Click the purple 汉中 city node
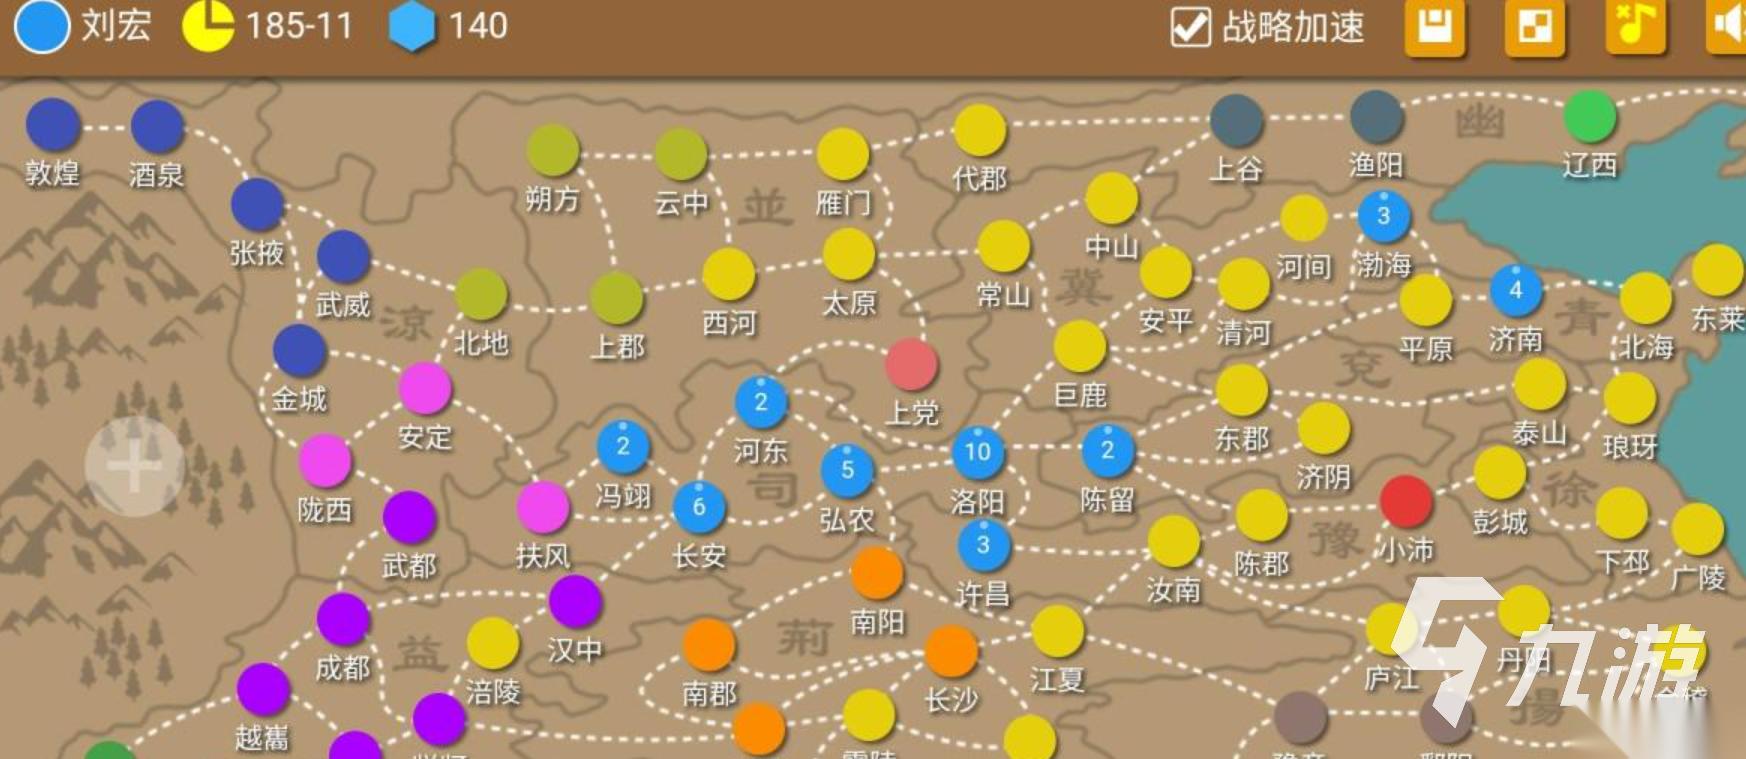The height and width of the screenshot is (759, 1746). tap(575, 602)
